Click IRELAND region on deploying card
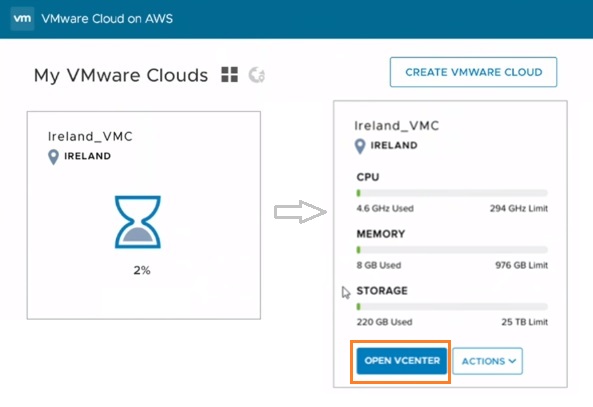The image size is (593, 407). pyautogui.click(x=87, y=156)
